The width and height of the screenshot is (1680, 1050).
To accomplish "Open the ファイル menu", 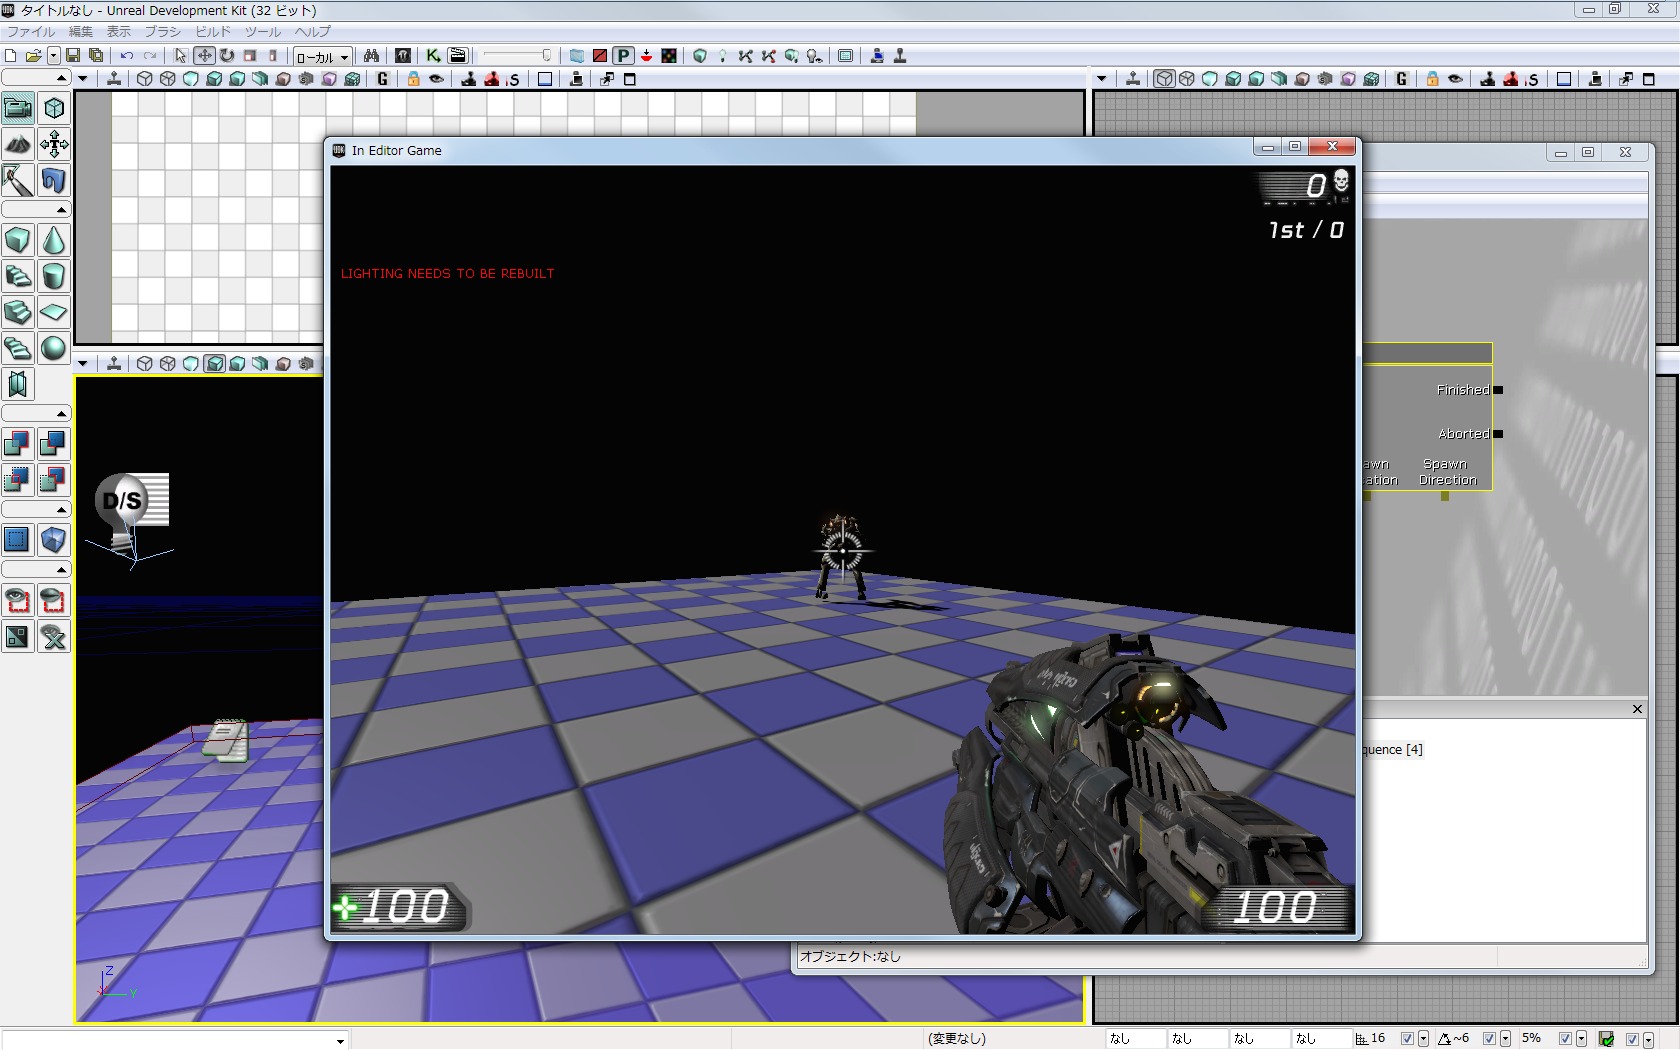I will click(x=31, y=32).
